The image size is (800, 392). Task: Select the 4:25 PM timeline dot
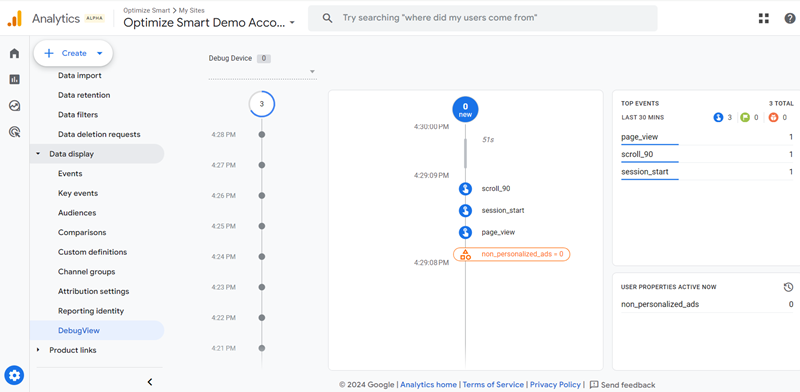262,226
